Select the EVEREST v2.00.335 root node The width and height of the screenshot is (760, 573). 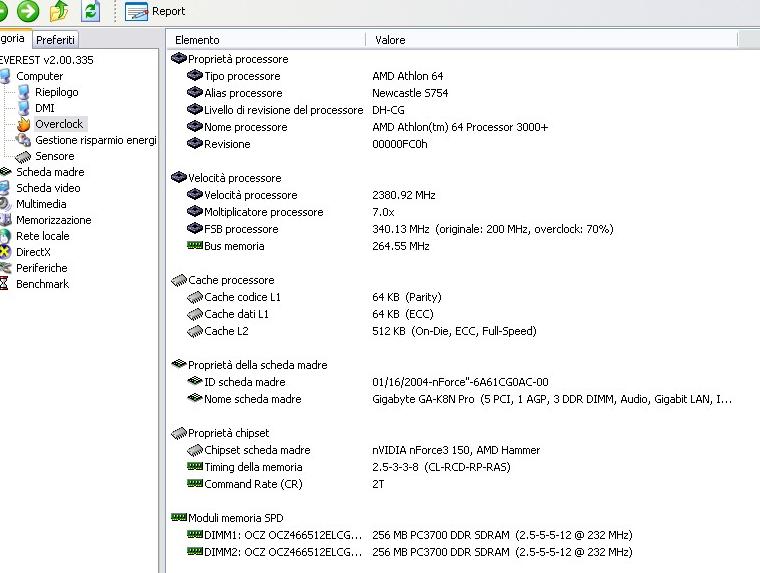coord(47,60)
